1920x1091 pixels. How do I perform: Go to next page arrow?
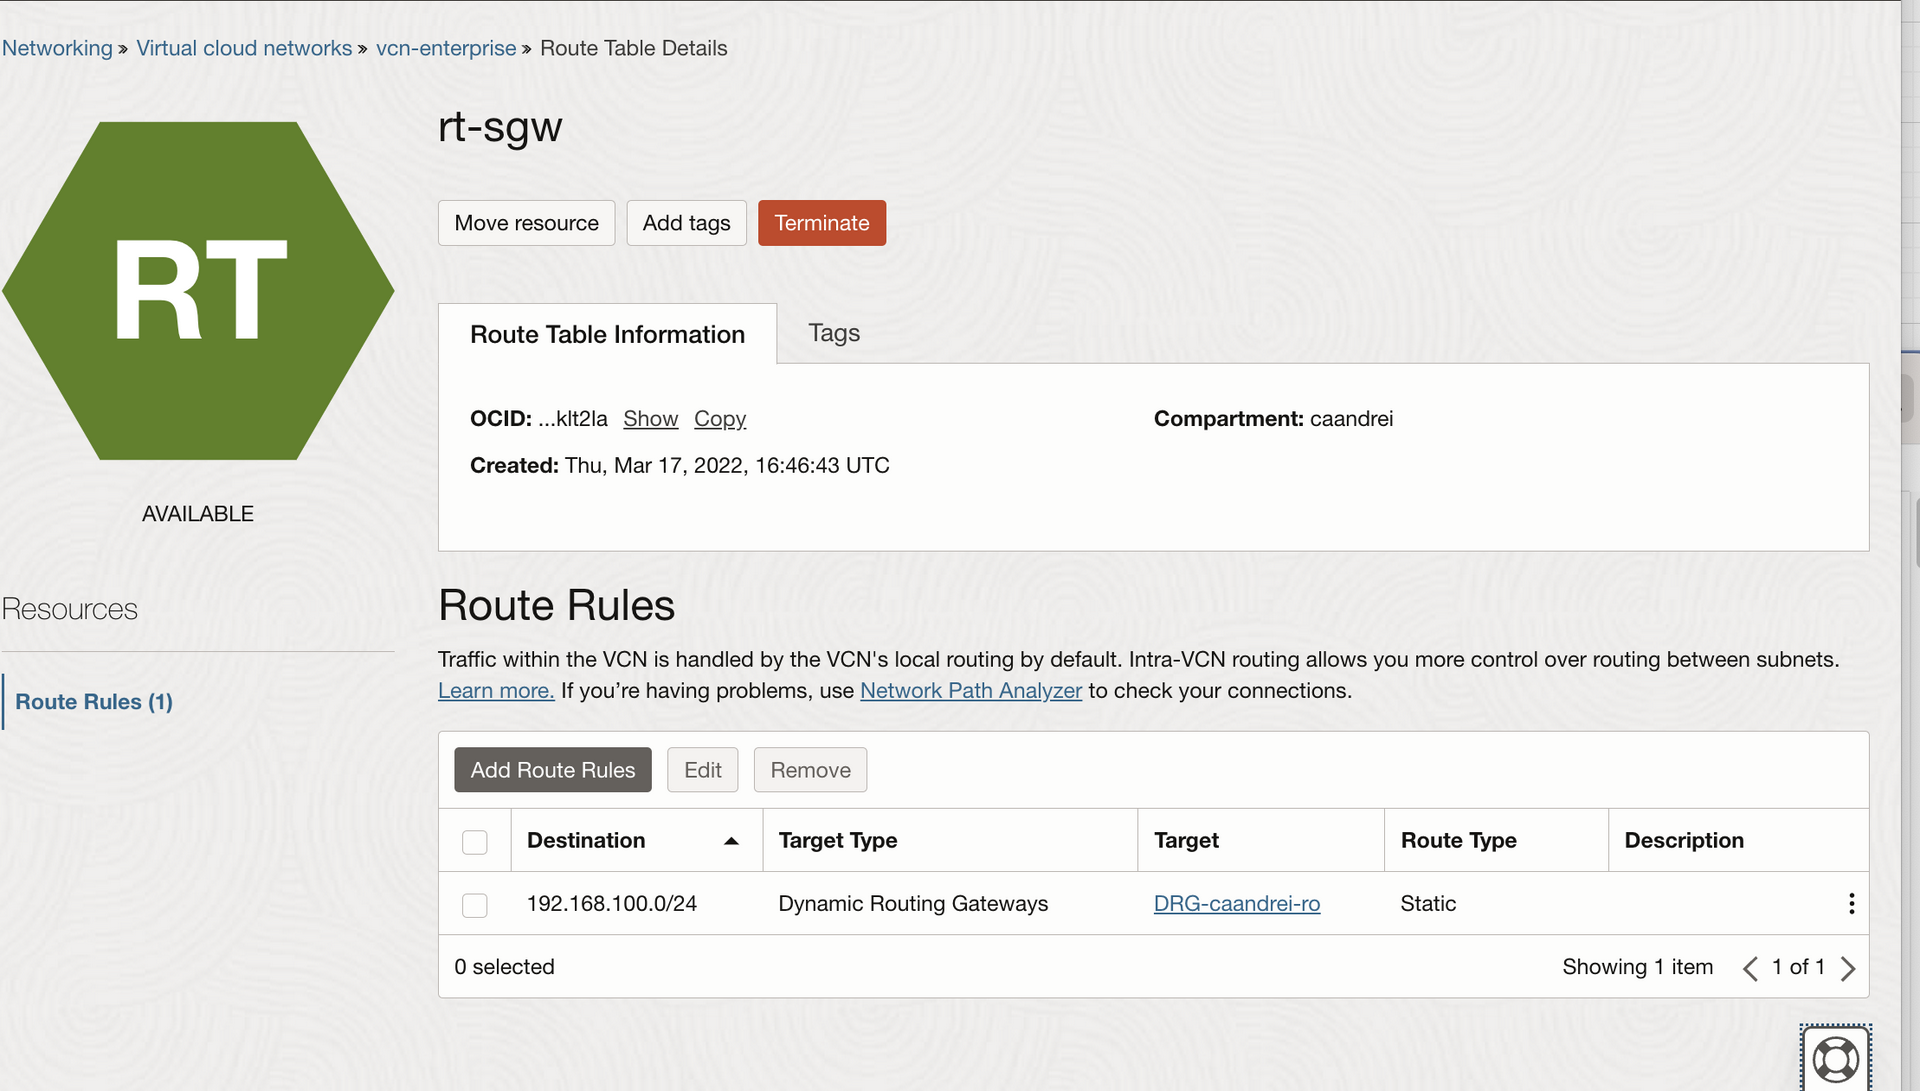[x=1848, y=968]
